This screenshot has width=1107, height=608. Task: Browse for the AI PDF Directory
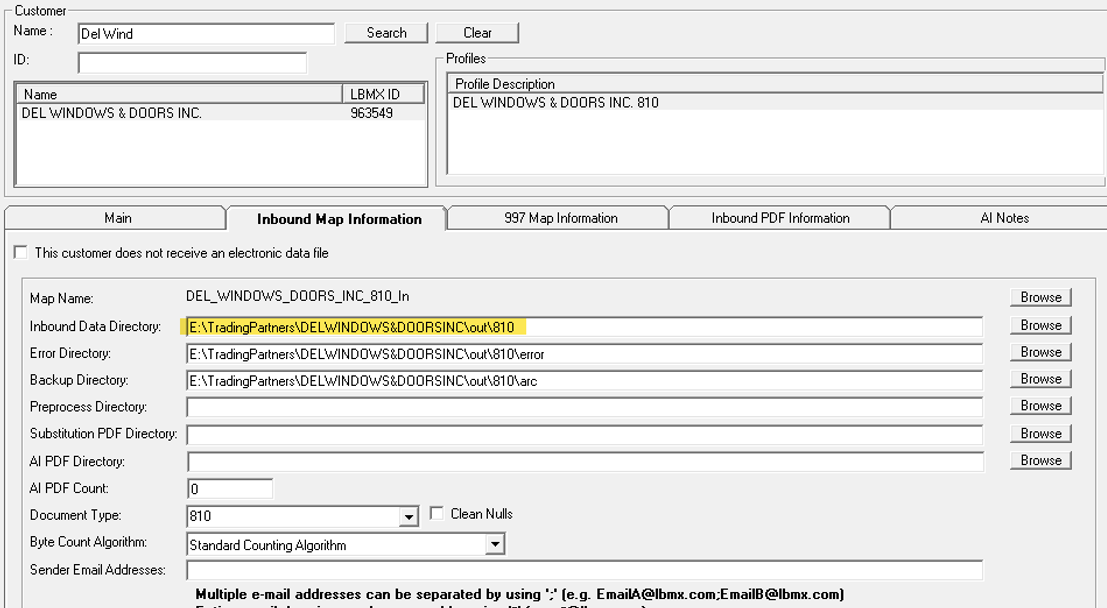click(1041, 460)
